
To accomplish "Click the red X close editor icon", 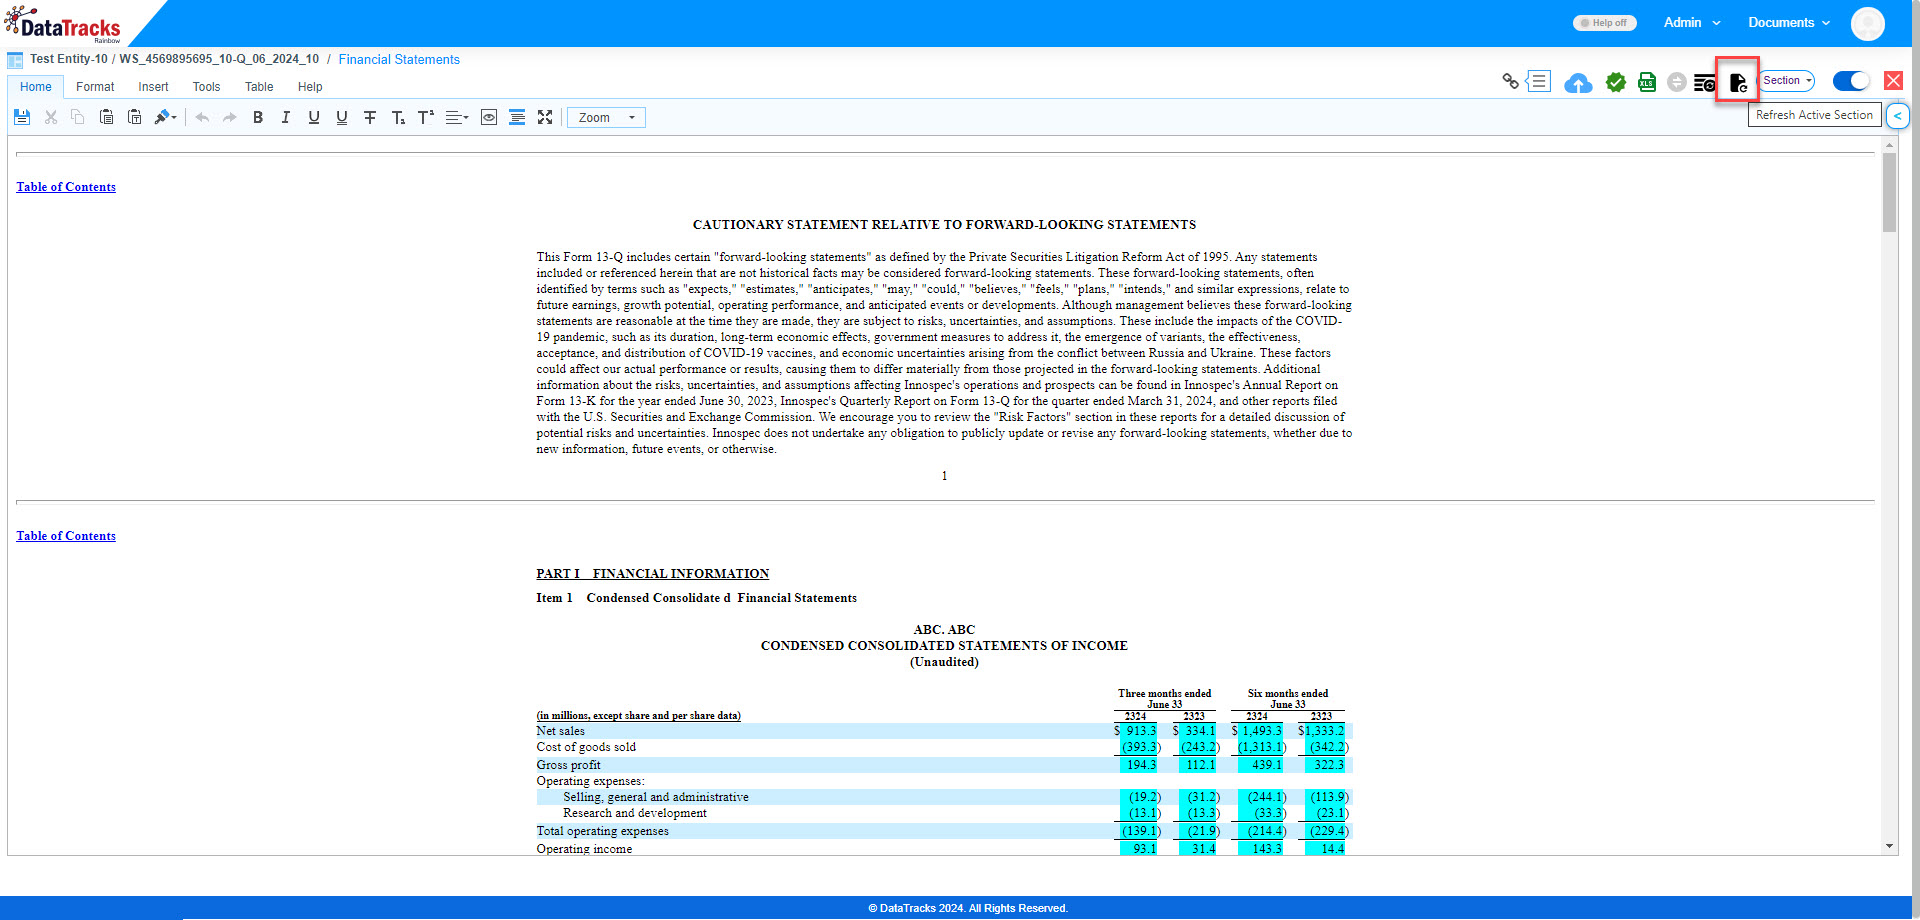I will click(1893, 81).
